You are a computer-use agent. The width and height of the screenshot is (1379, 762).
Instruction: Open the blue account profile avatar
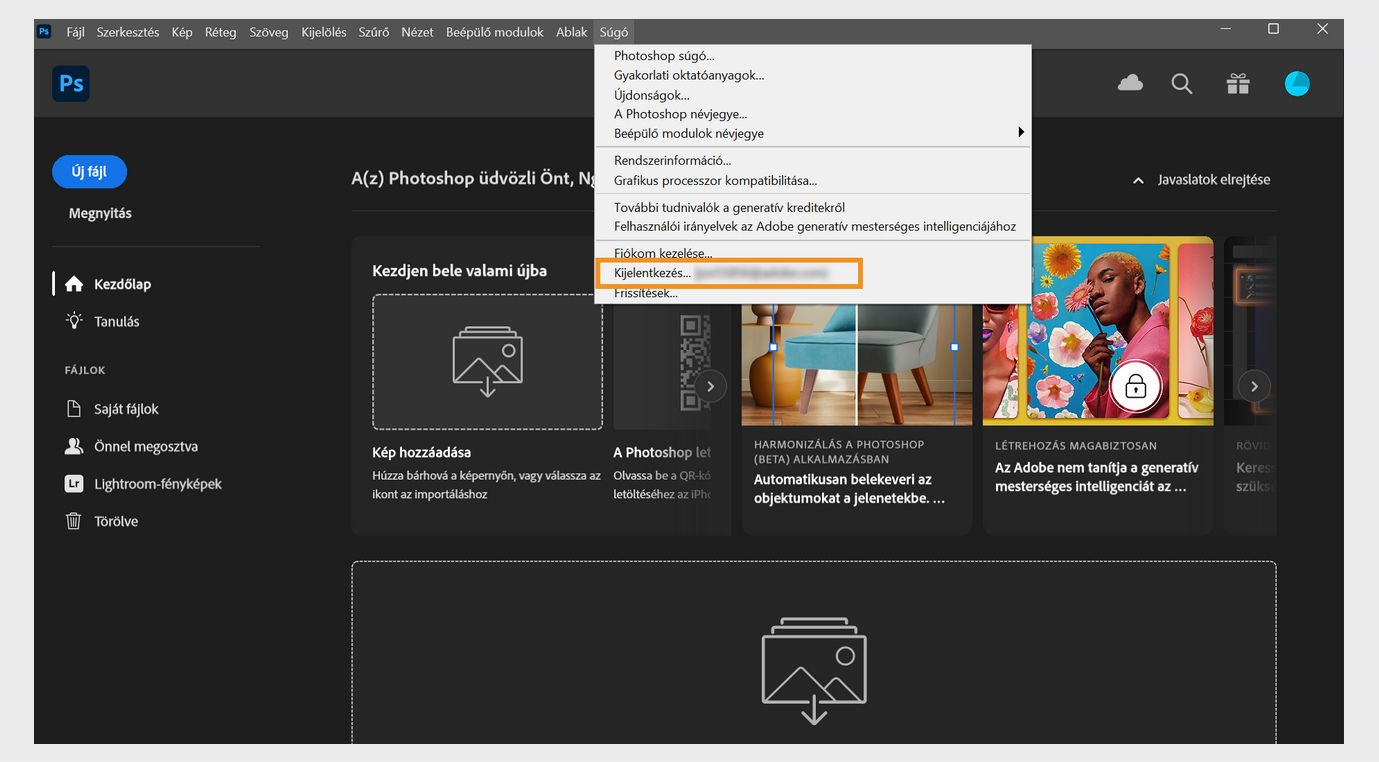(x=1297, y=84)
